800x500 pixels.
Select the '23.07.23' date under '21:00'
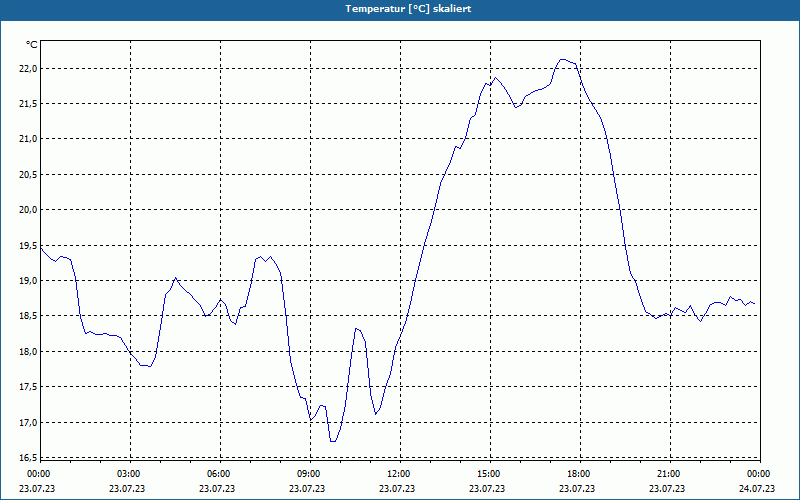tap(667, 488)
